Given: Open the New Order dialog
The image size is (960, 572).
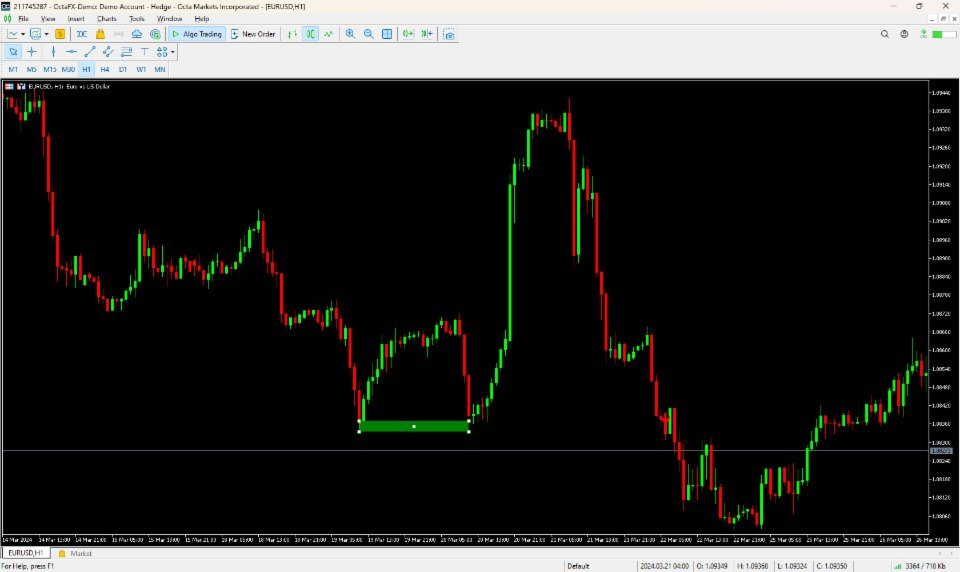Looking at the screenshot, I should 253,34.
